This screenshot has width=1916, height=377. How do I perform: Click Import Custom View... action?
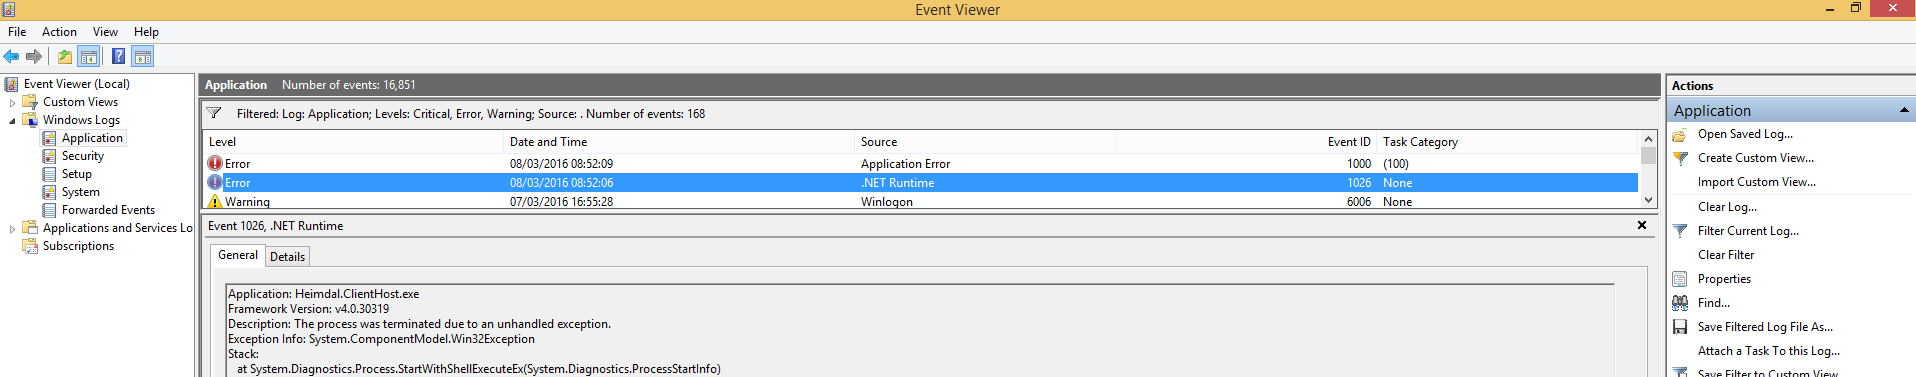pos(1756,182)
